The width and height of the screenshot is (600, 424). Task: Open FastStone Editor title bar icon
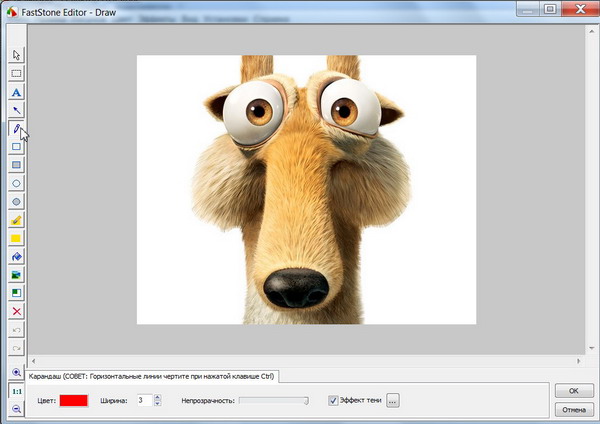pos(12,12)
